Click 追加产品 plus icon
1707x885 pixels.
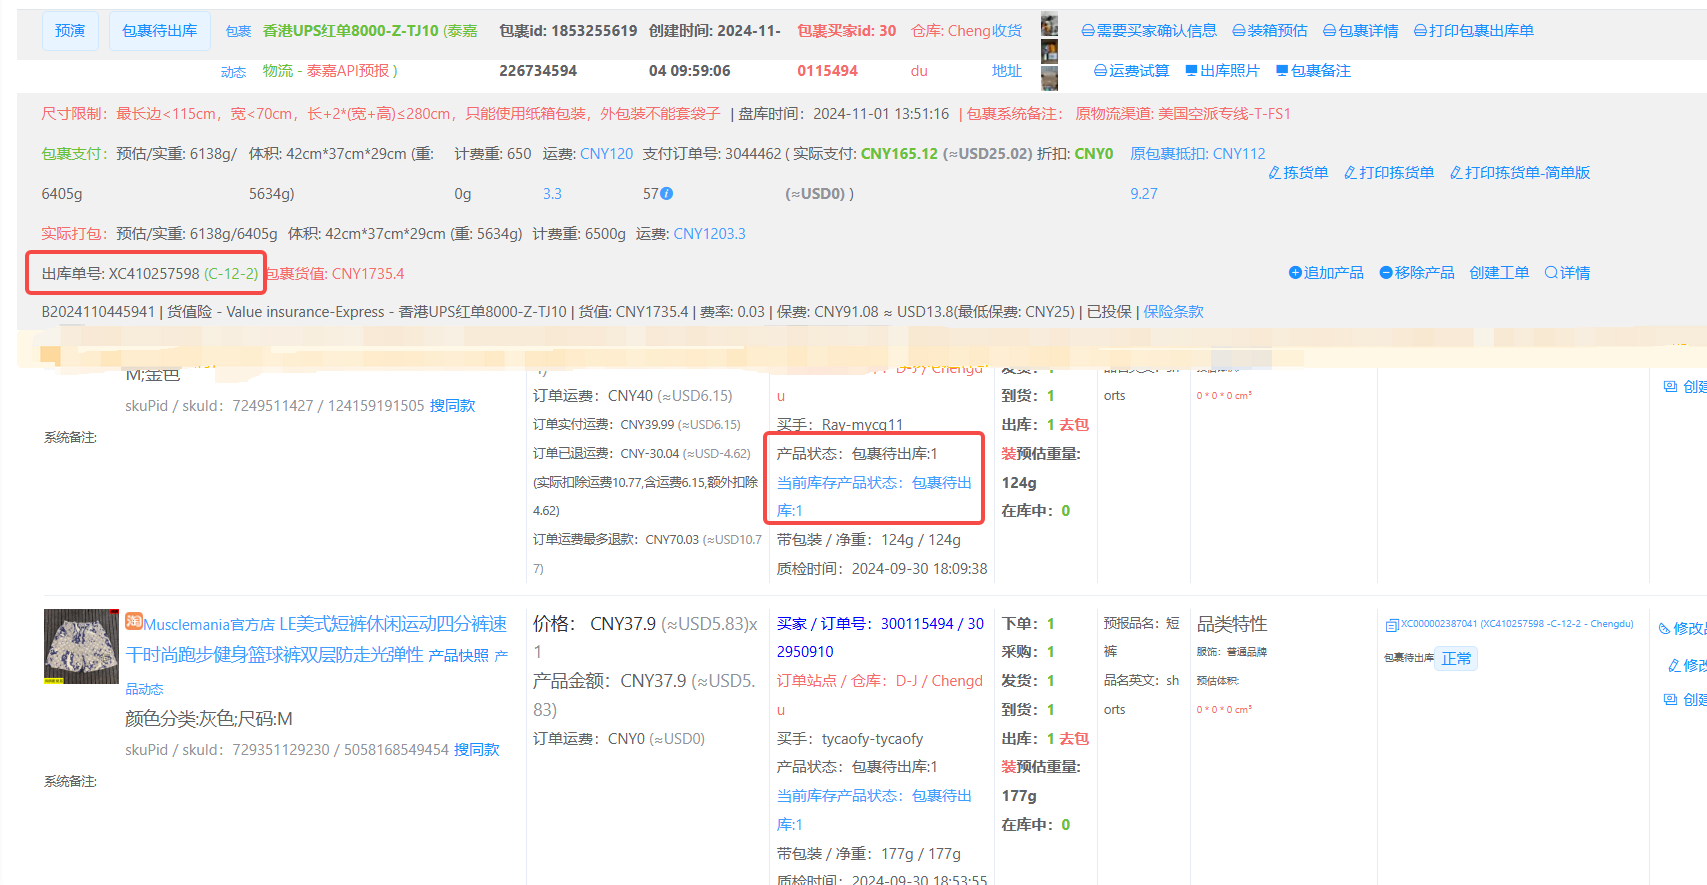point(1295,273)
